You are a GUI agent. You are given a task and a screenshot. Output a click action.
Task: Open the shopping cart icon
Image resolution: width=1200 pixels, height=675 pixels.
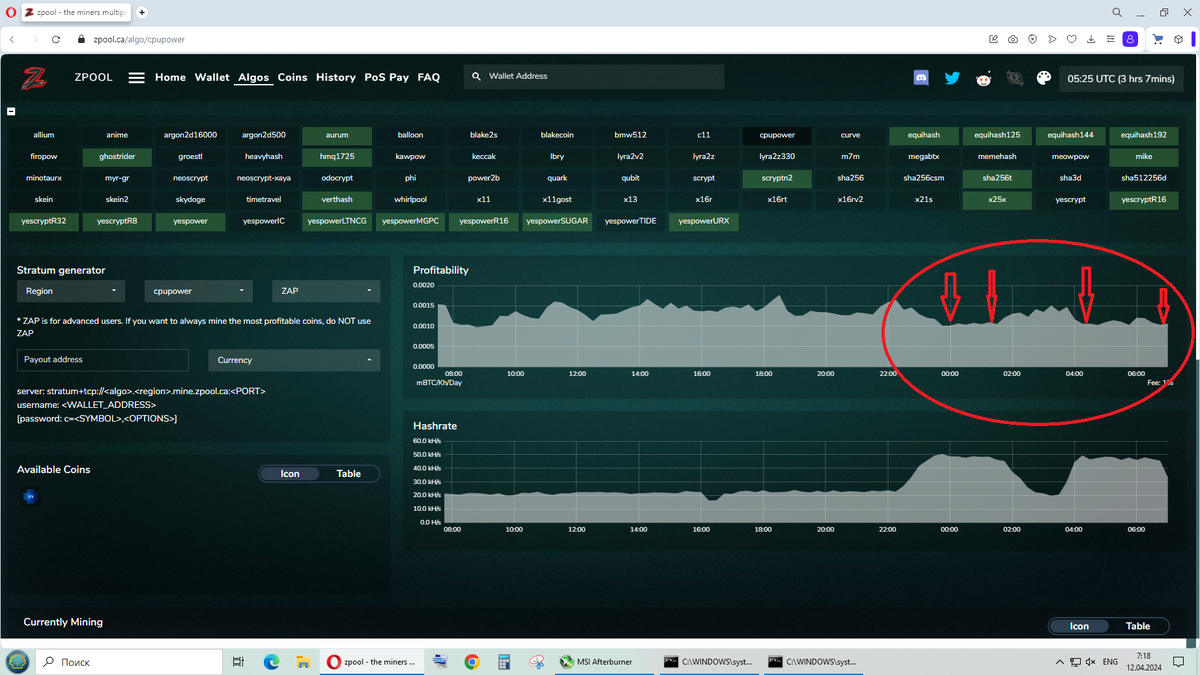click(x=1158, y=39)
